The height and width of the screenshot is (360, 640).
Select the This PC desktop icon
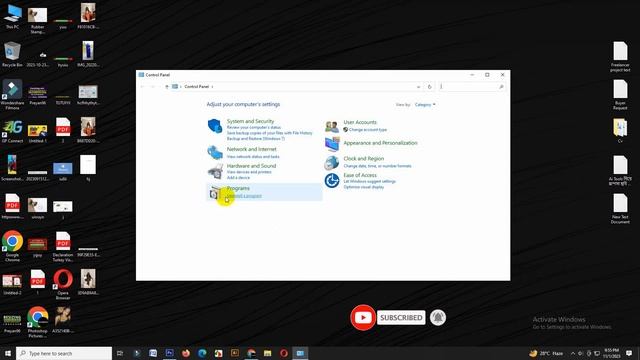click(12, 16)
